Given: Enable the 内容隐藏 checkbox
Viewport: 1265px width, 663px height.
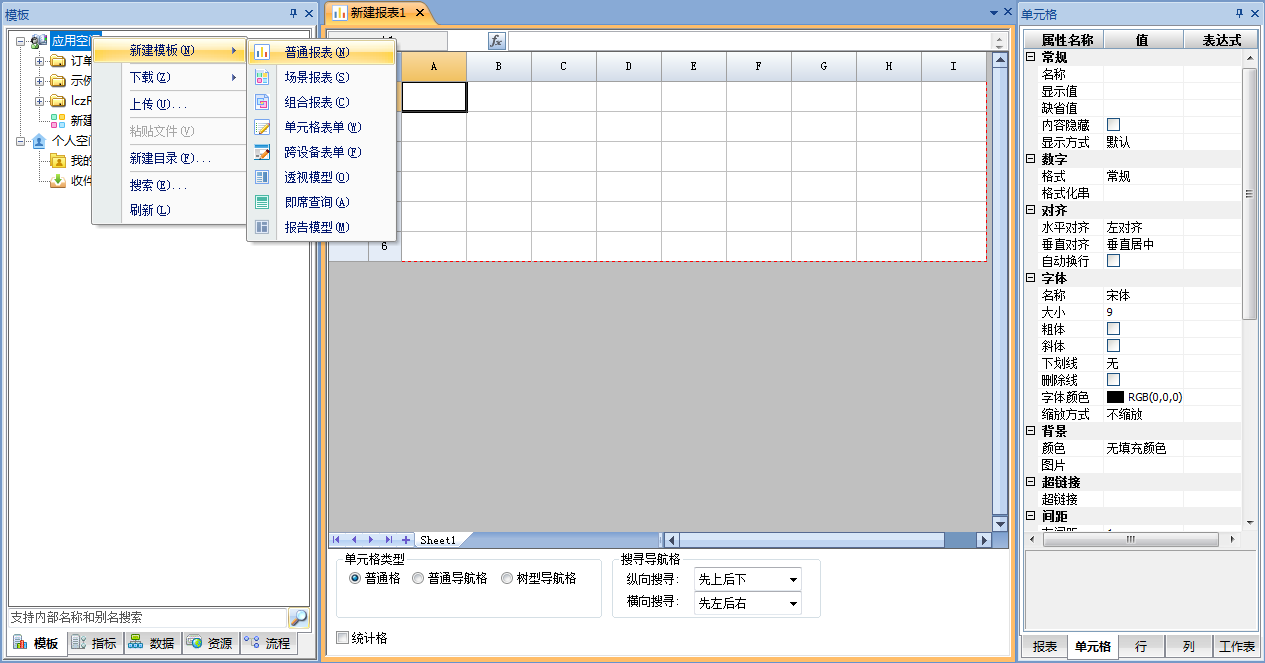Looking at the screenshot, I should click(x=1113, y=125).
